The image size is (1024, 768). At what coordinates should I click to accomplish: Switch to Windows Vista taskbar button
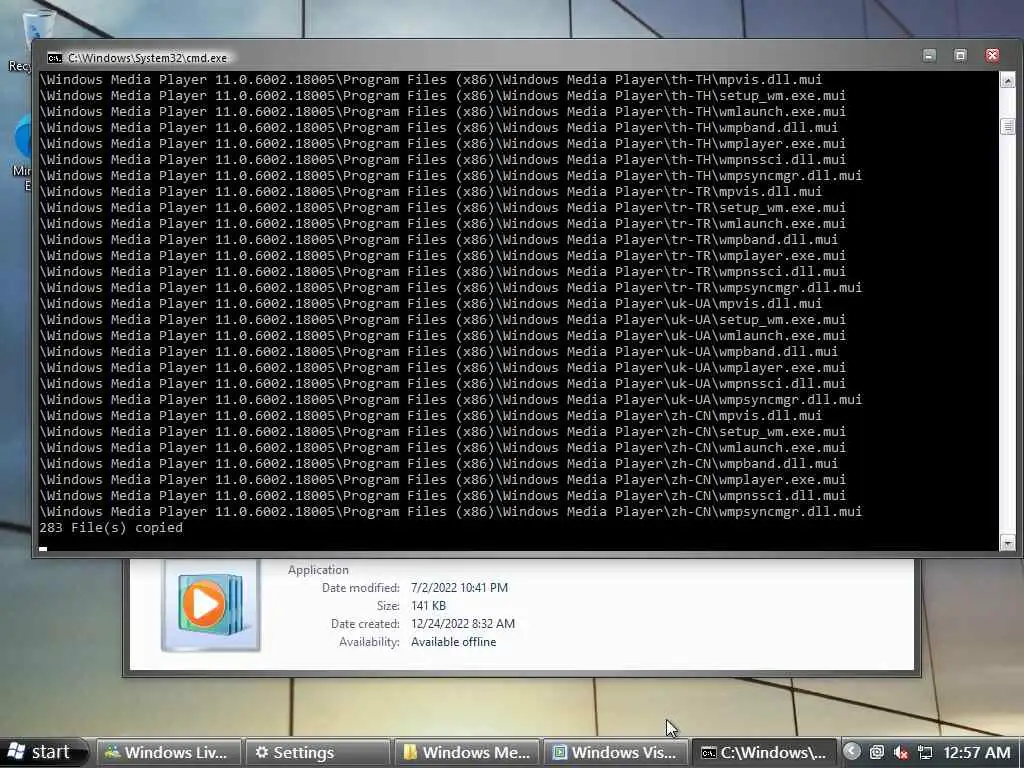[x=616, y=753]
